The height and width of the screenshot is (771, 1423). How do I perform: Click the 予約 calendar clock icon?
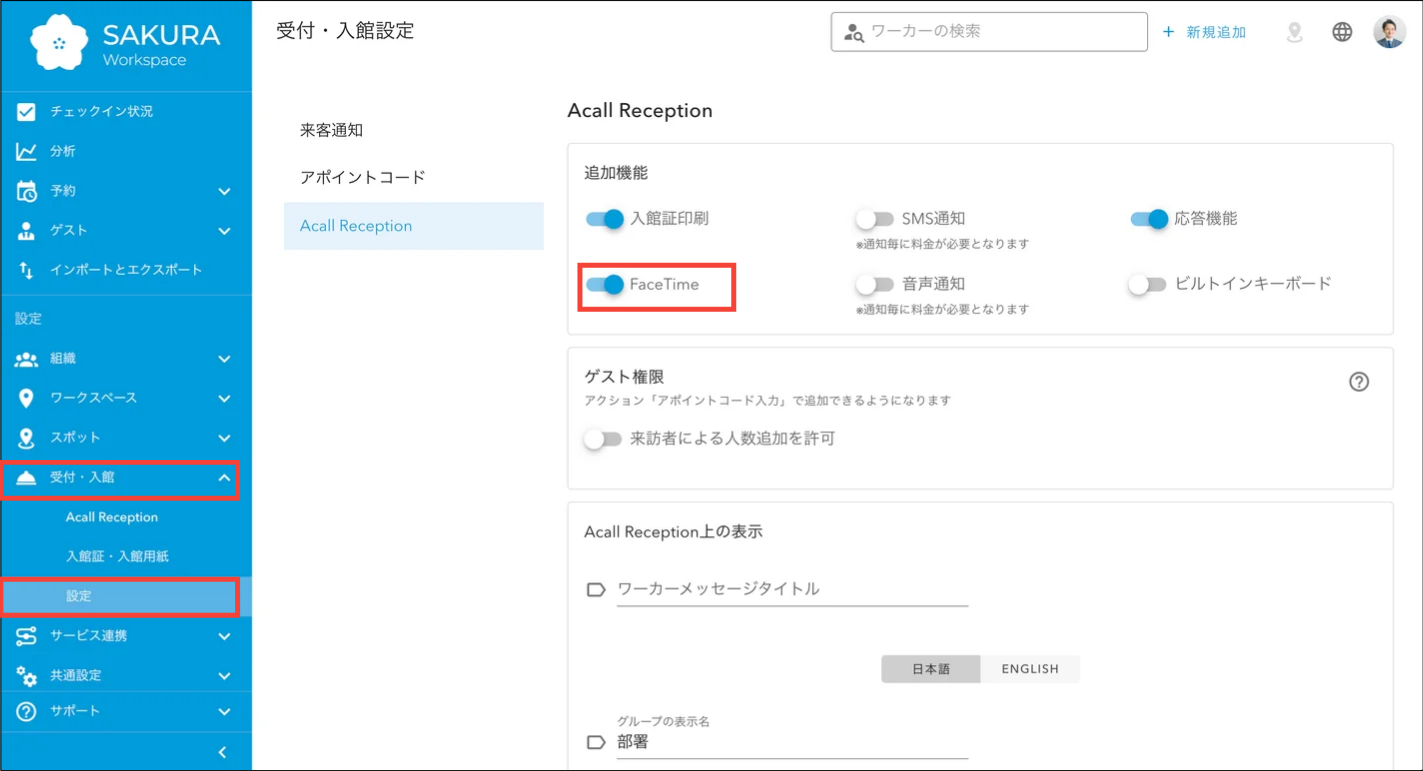[26, 191]
